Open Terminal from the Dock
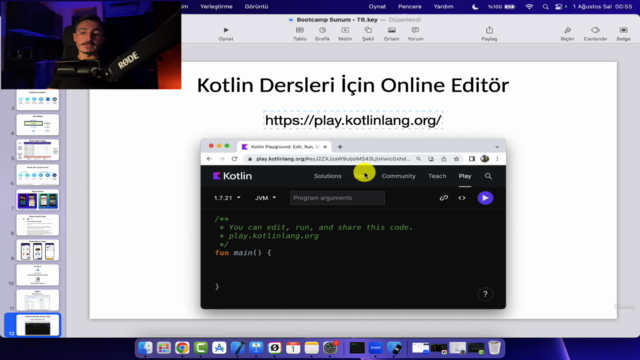The height and width of the screenshot is (360, 640). (357, 348)
